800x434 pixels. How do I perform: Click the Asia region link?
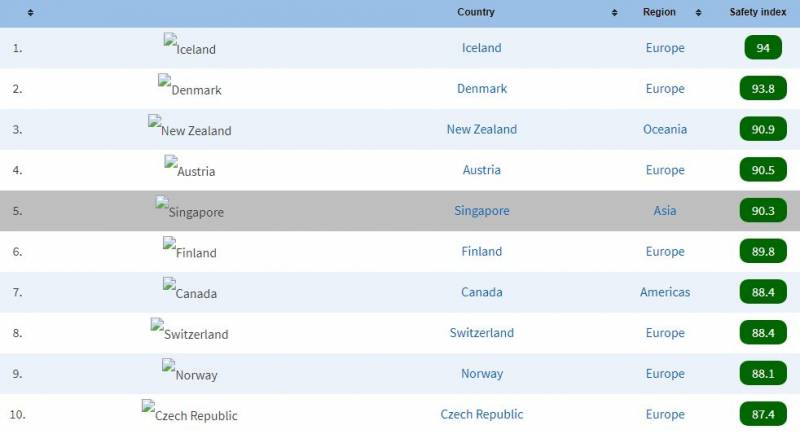(x=665, y=211)
